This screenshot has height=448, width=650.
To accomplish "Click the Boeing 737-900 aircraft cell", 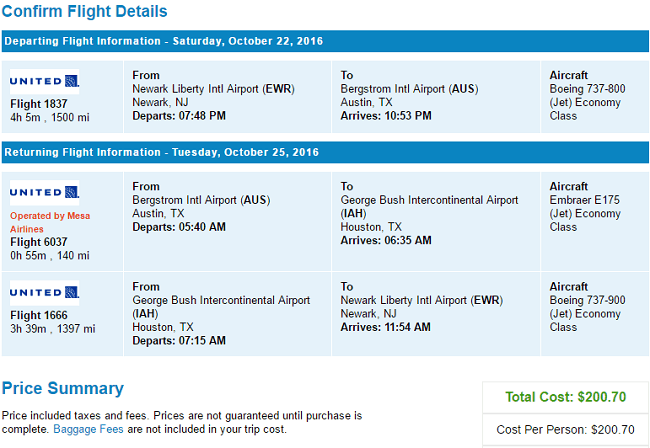I will click(x=595, y=314).
